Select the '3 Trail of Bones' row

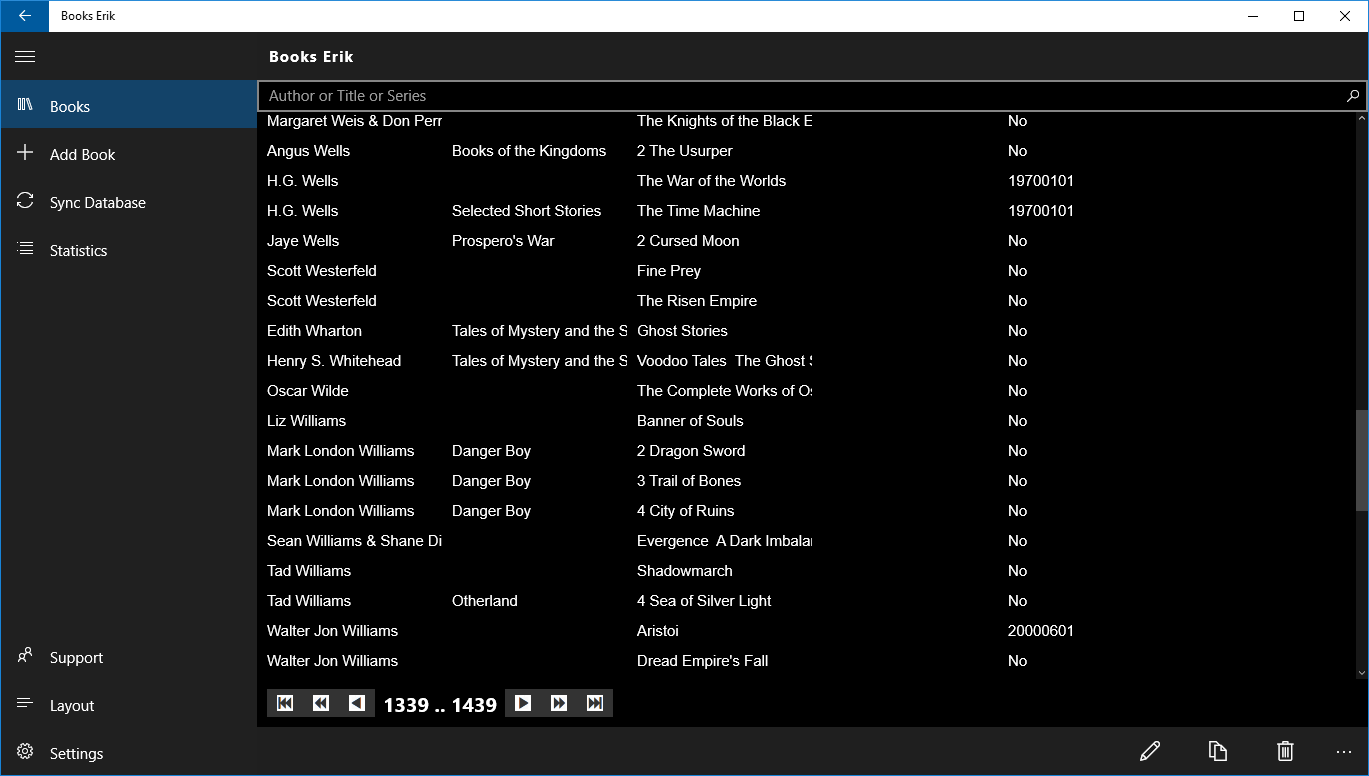click(x=806, y=481)
